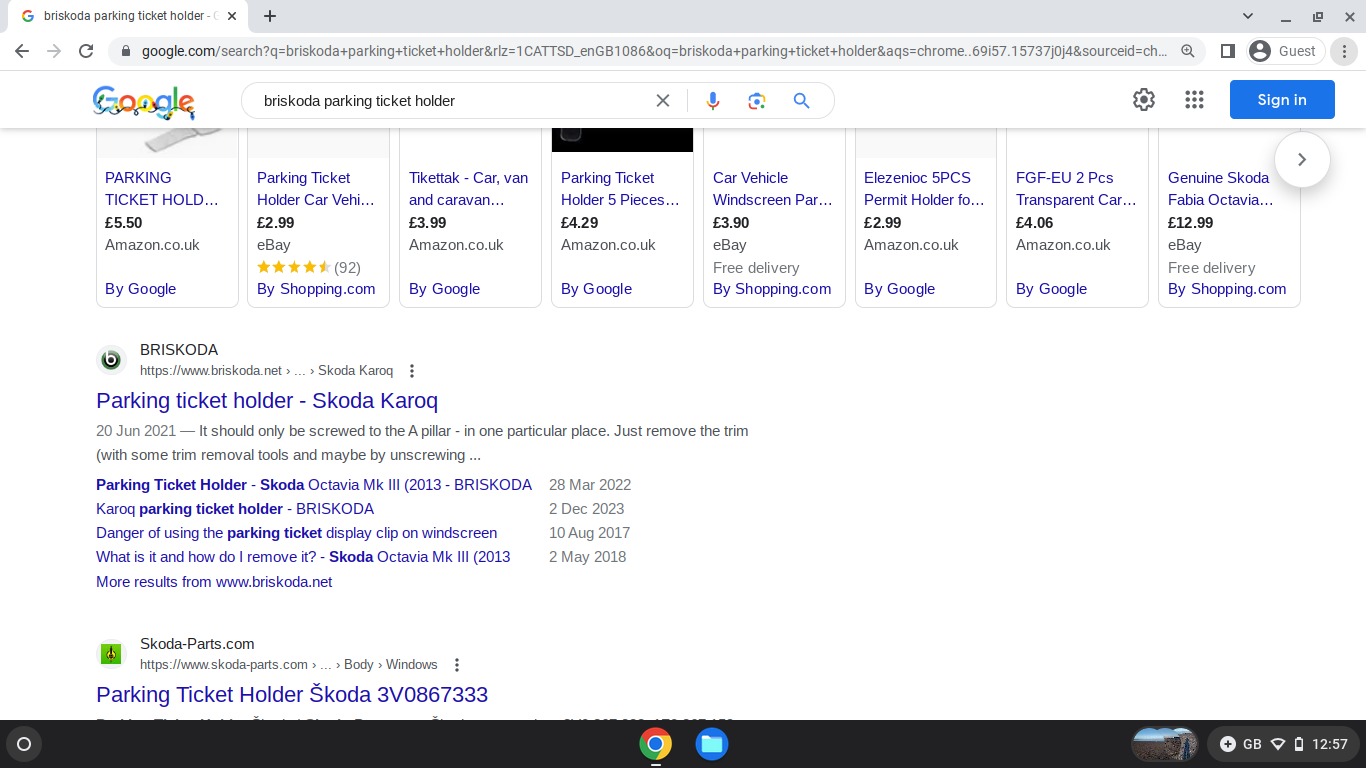Click the search text field
This screenshot has width=1366, height=768.
pos(452,100)
